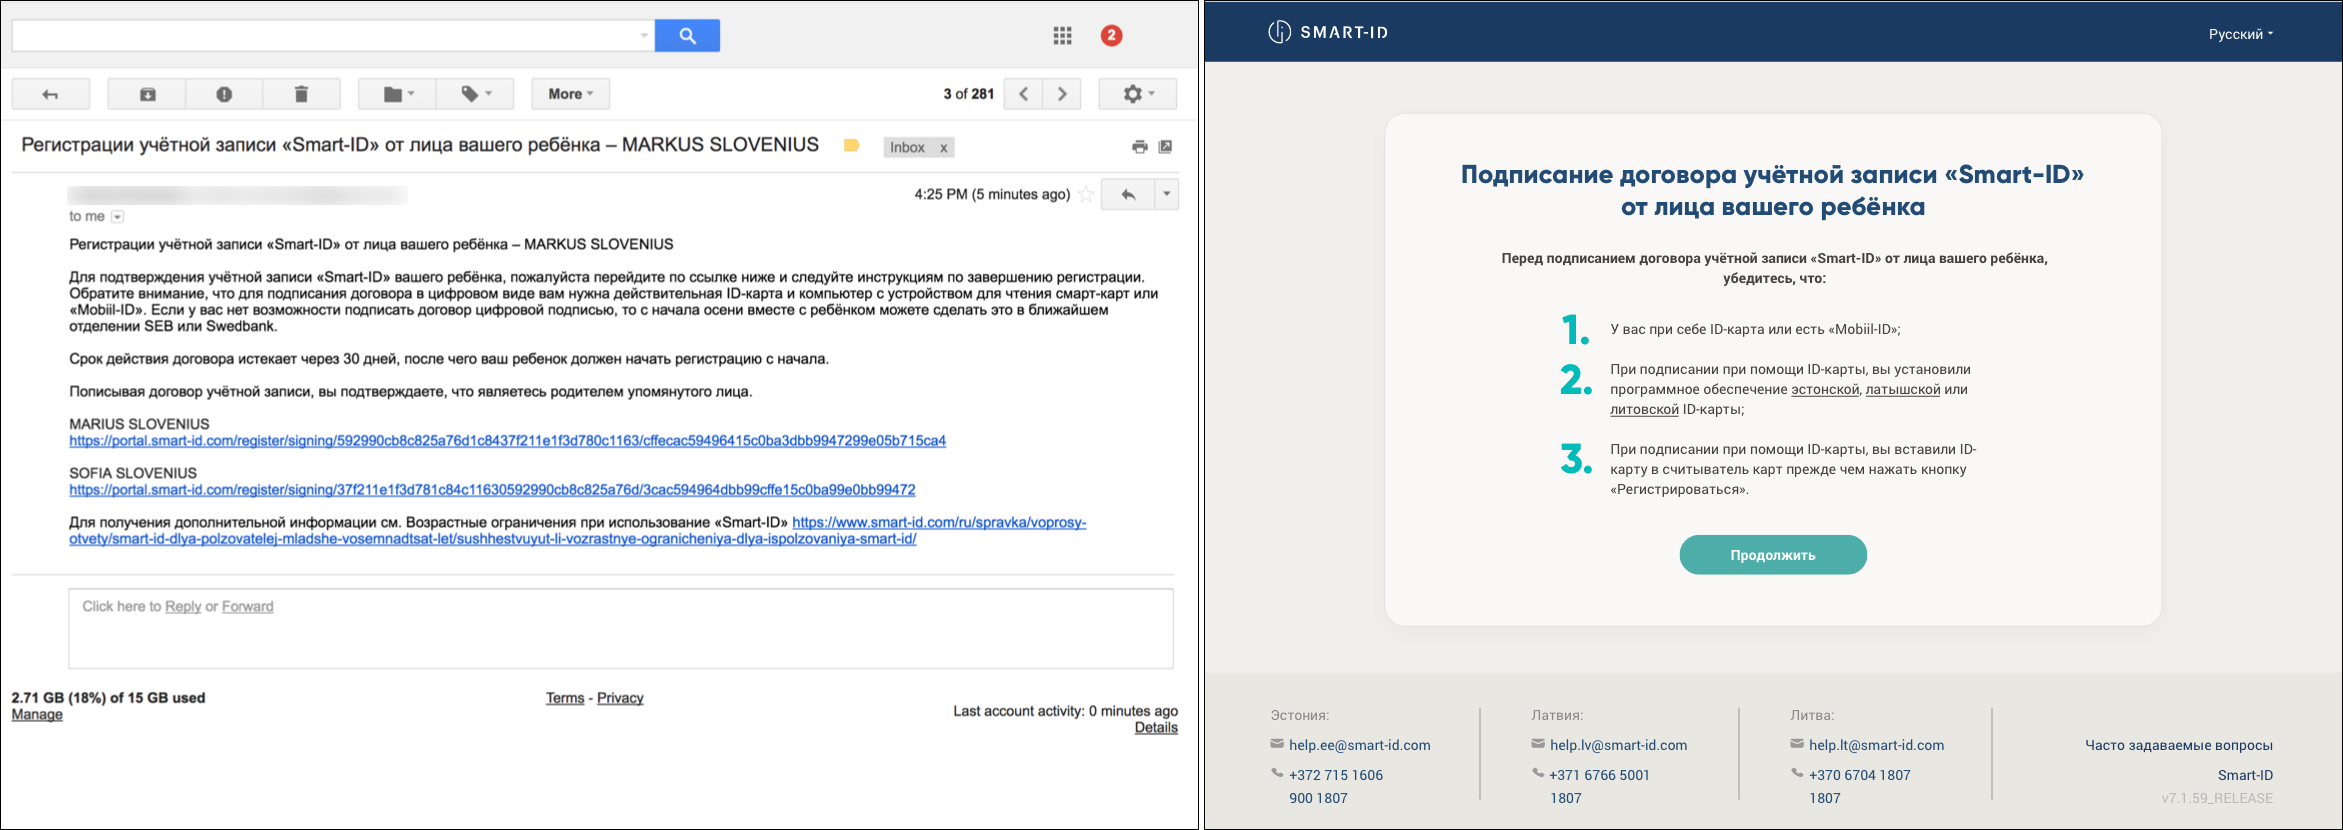Viewport: 2343px width, 830px height.
Task: Open the red notifications badge showing 2
Action: [1111, 36]
